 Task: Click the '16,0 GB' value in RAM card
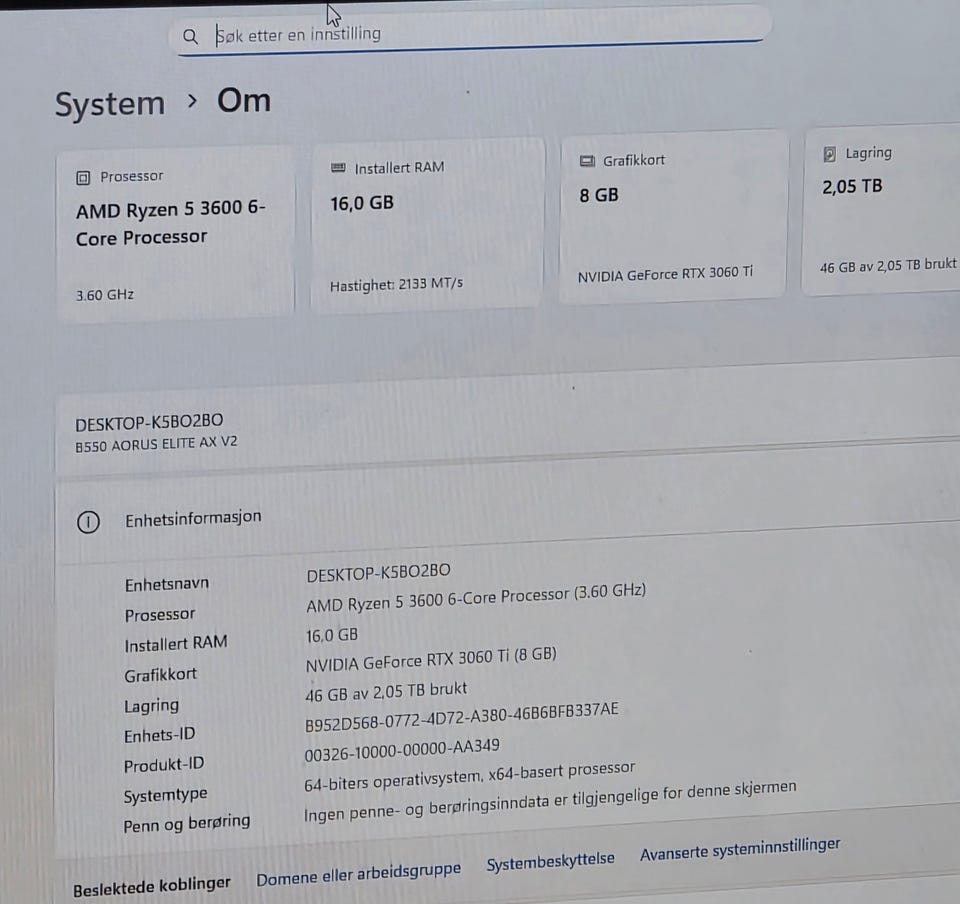[362, 203]
